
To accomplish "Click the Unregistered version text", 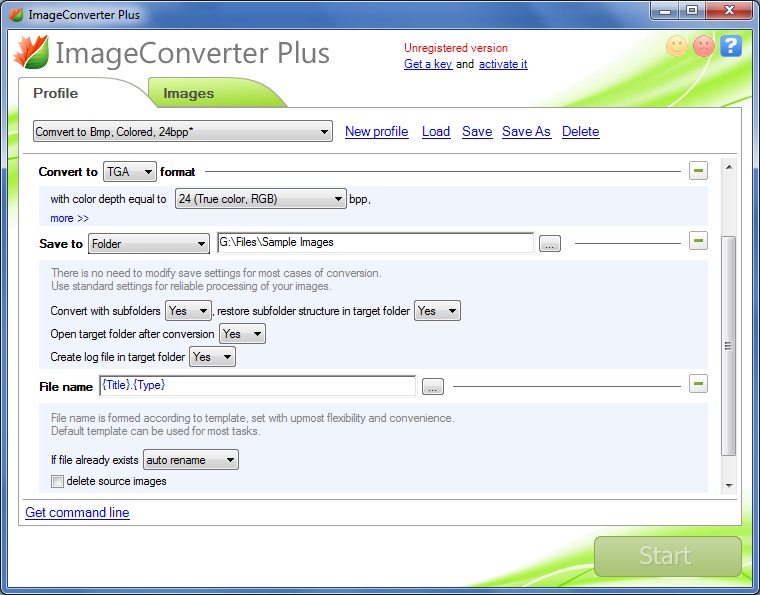I will [456, 48].
